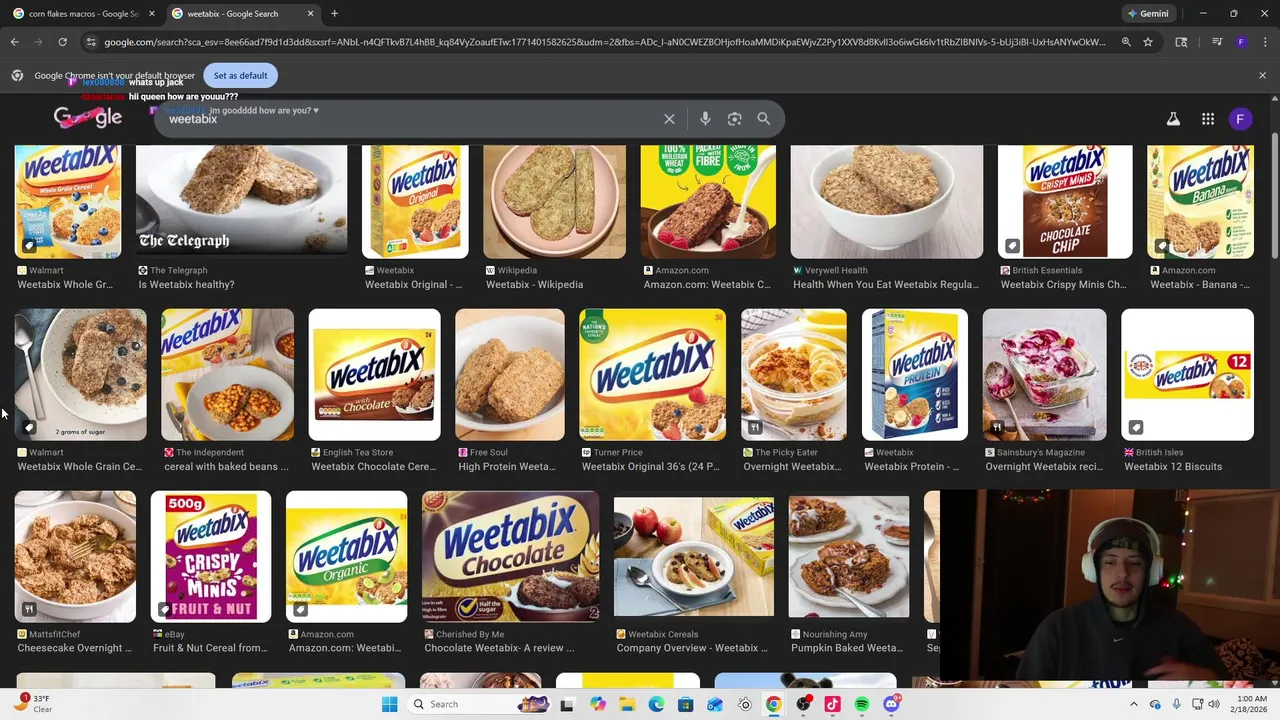This screenshot has height=720, width=1280.
Task: Click the Google logo
Action: coord(88,117)
